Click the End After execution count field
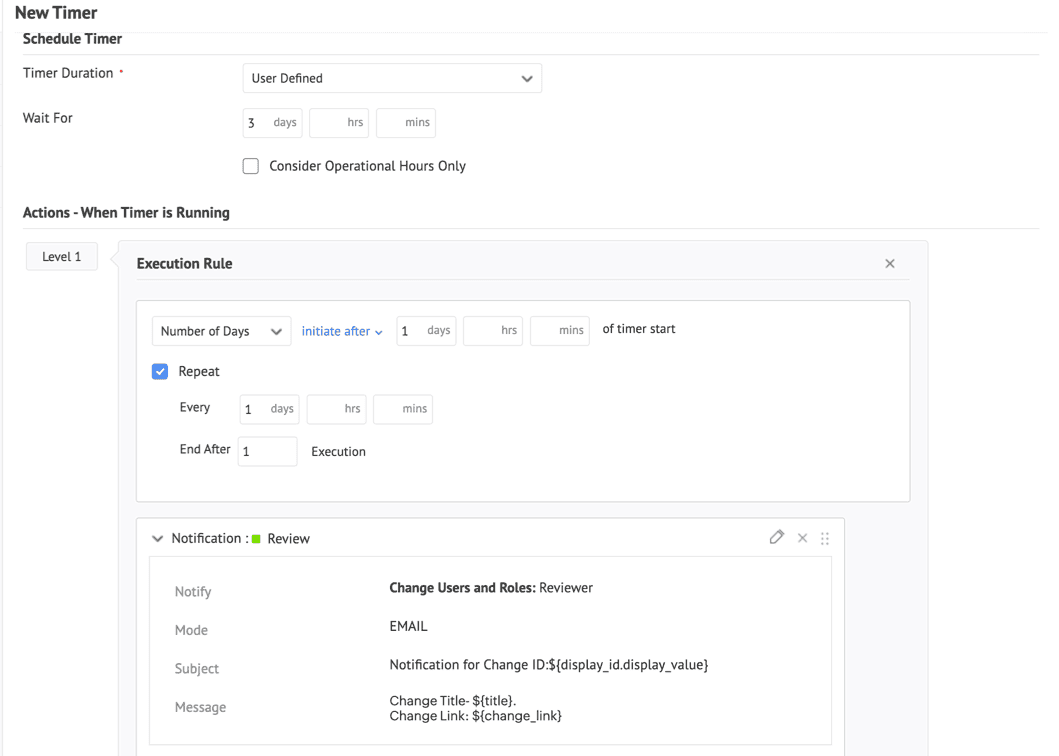The height and width of the screenshot is (756, 1059). pos(267,451)
